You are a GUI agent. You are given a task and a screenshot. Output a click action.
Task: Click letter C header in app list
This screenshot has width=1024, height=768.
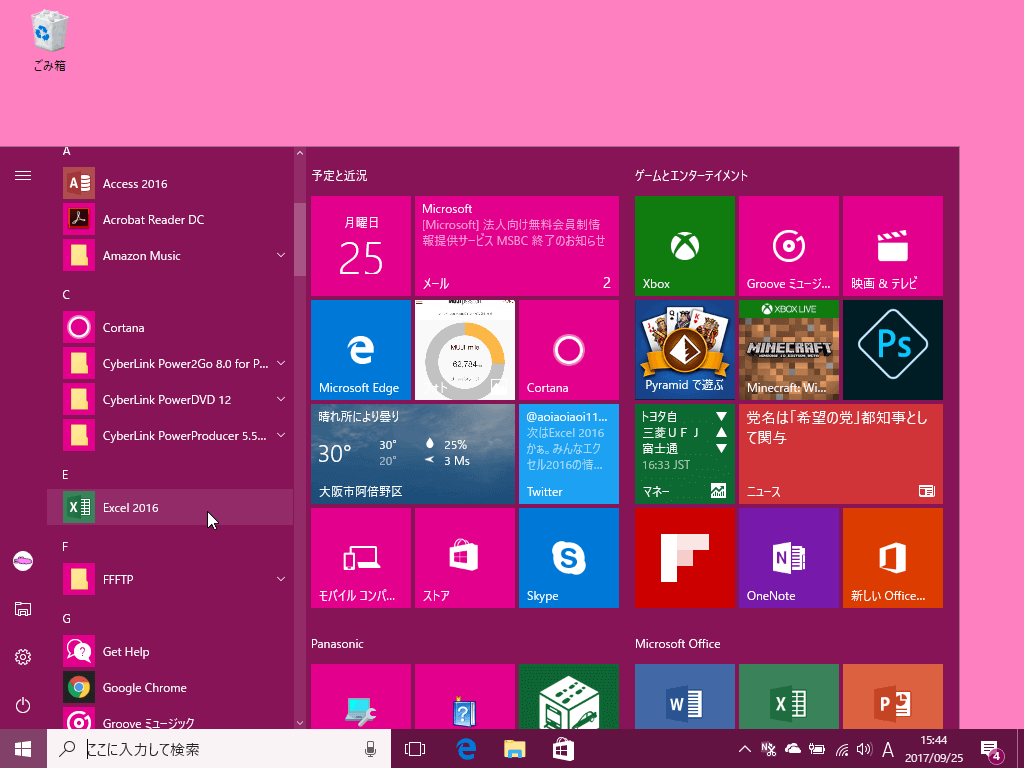[x=66, y=295]
